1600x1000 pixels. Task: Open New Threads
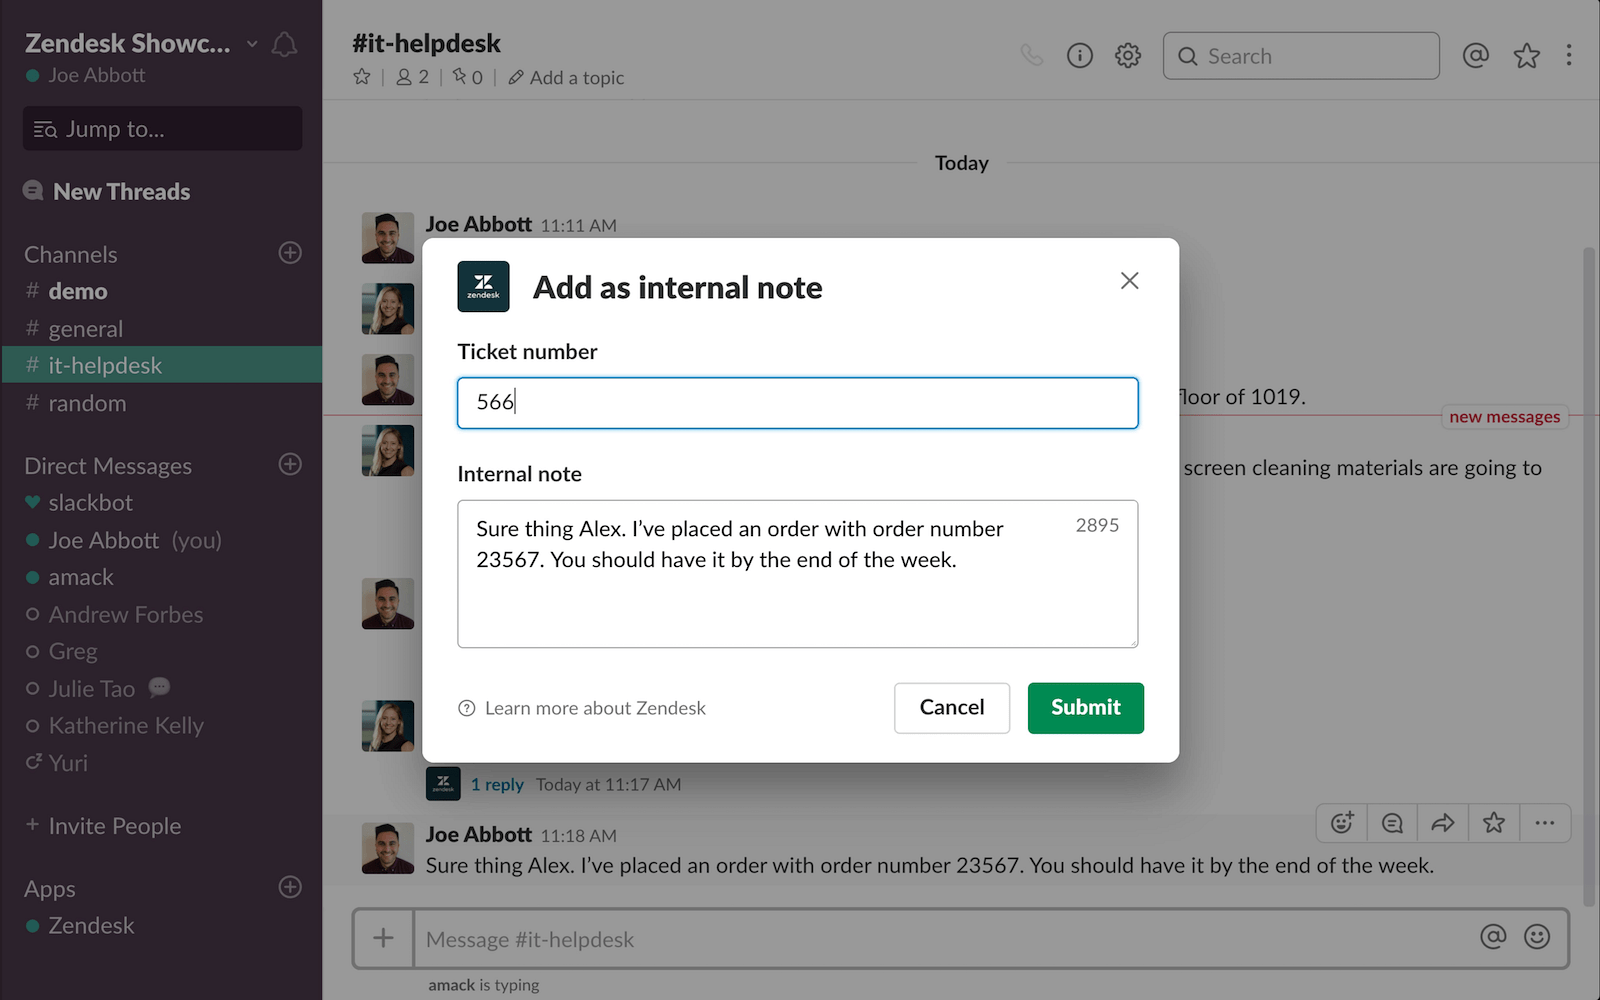[x=122, y=191]
